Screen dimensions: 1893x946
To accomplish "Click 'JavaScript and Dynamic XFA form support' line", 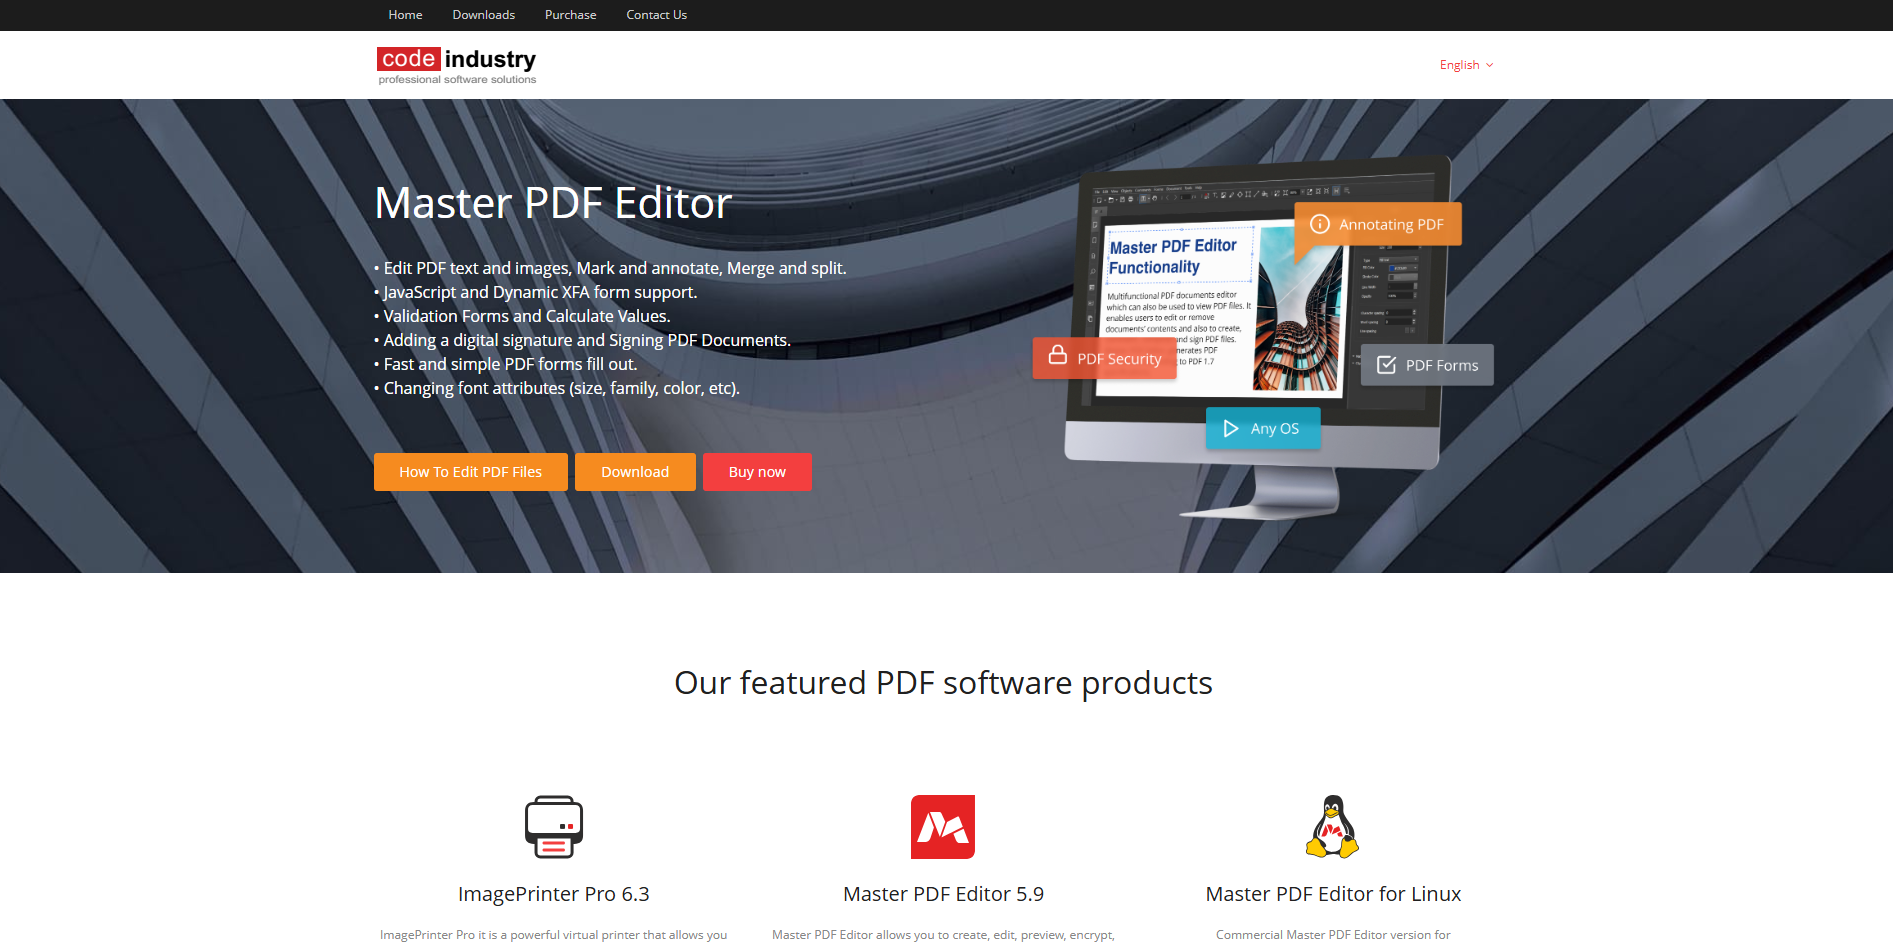I will 536,292.
